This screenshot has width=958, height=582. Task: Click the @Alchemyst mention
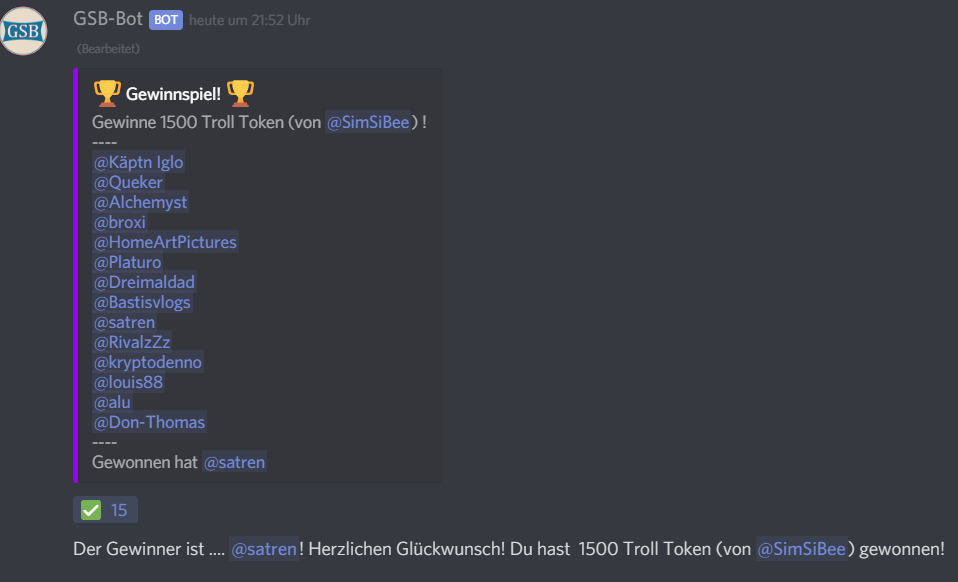[141, 202]
